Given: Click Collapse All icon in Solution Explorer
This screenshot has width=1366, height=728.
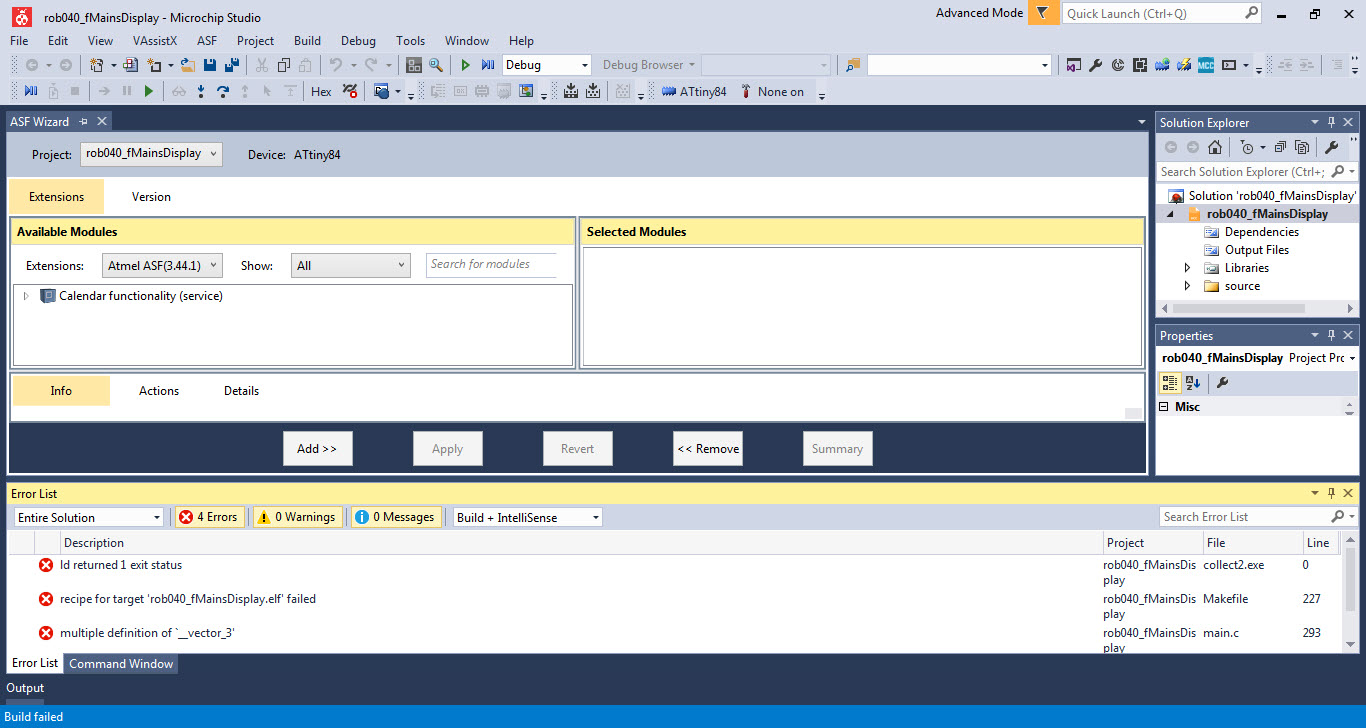Looking at the screenshot, I should coord(1280,147).
